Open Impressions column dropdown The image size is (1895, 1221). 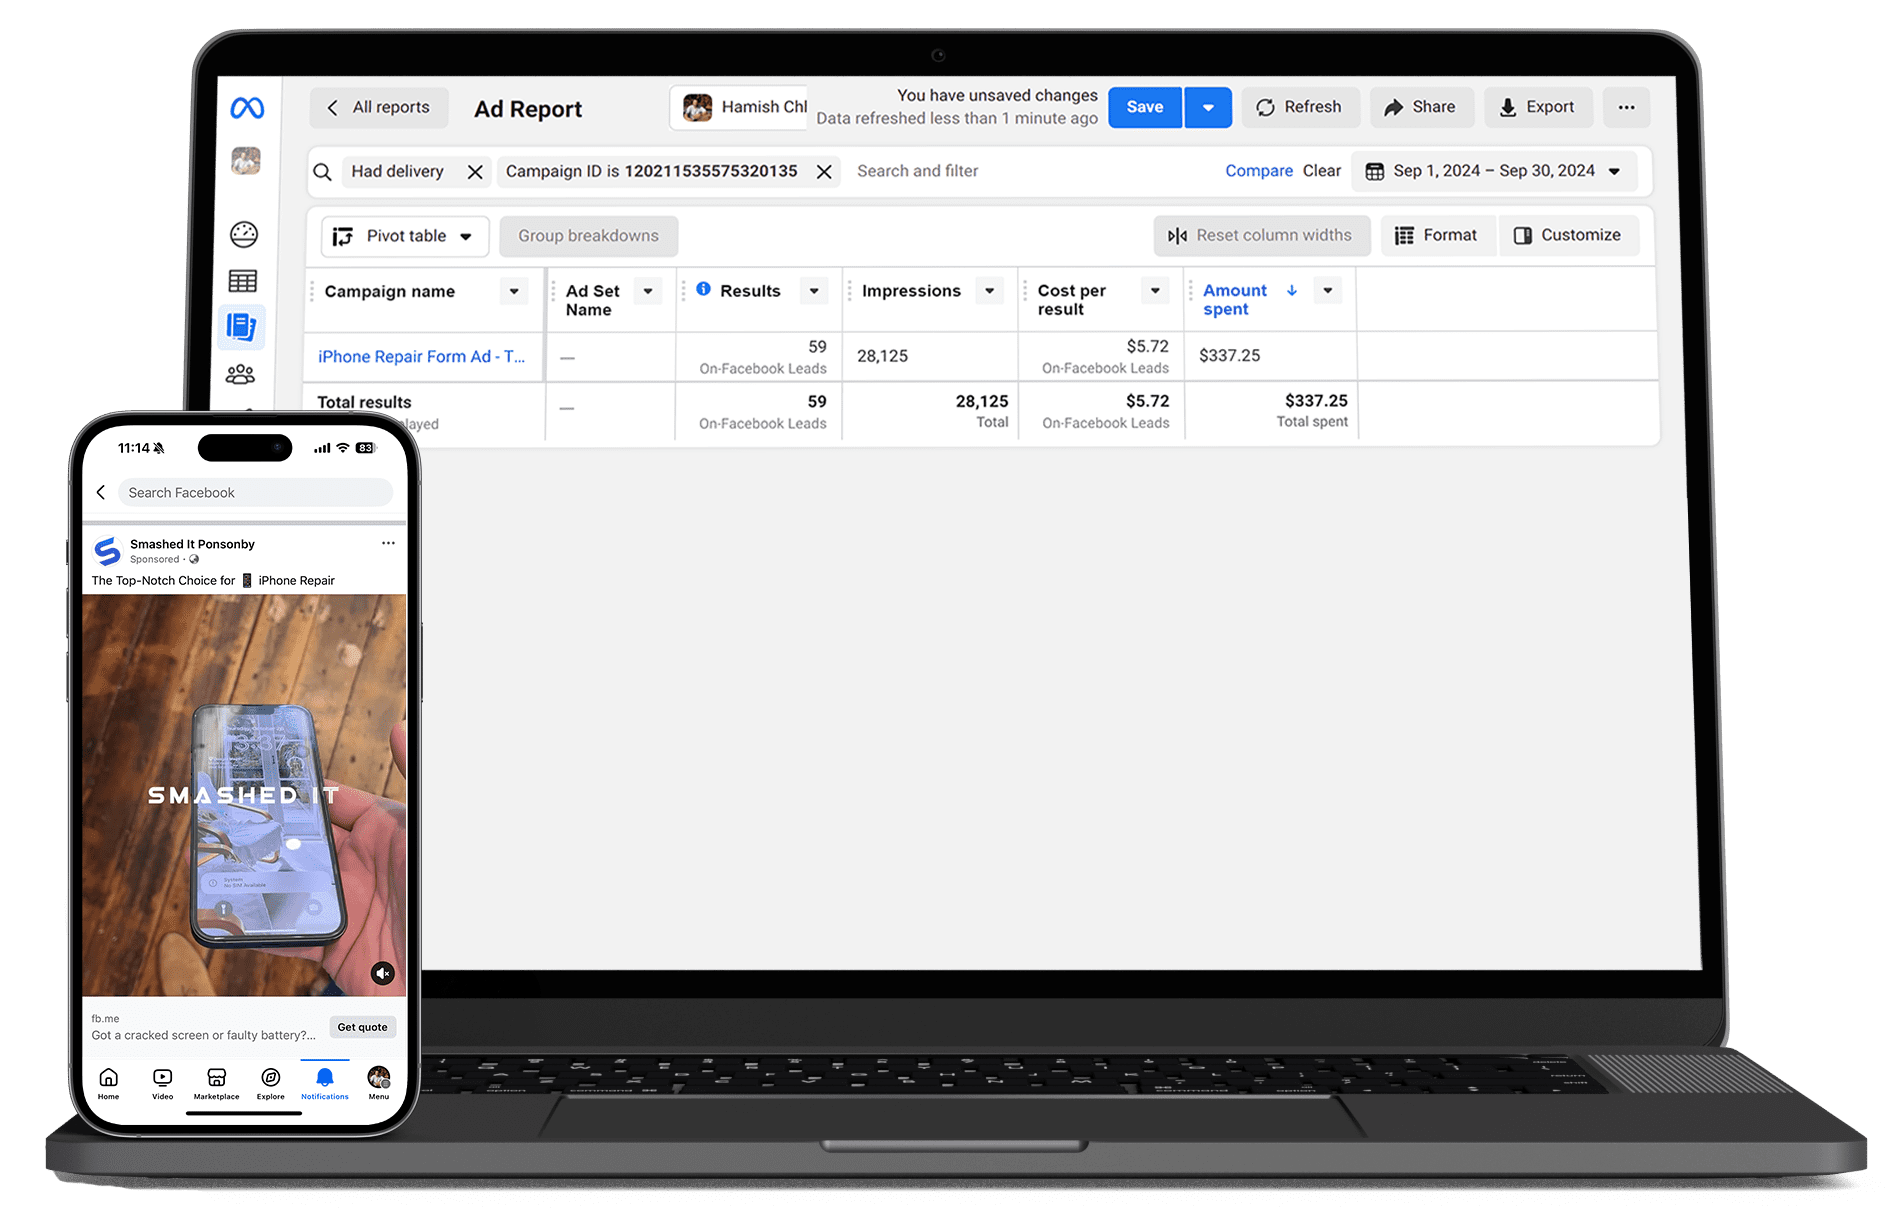click(989, 291)
